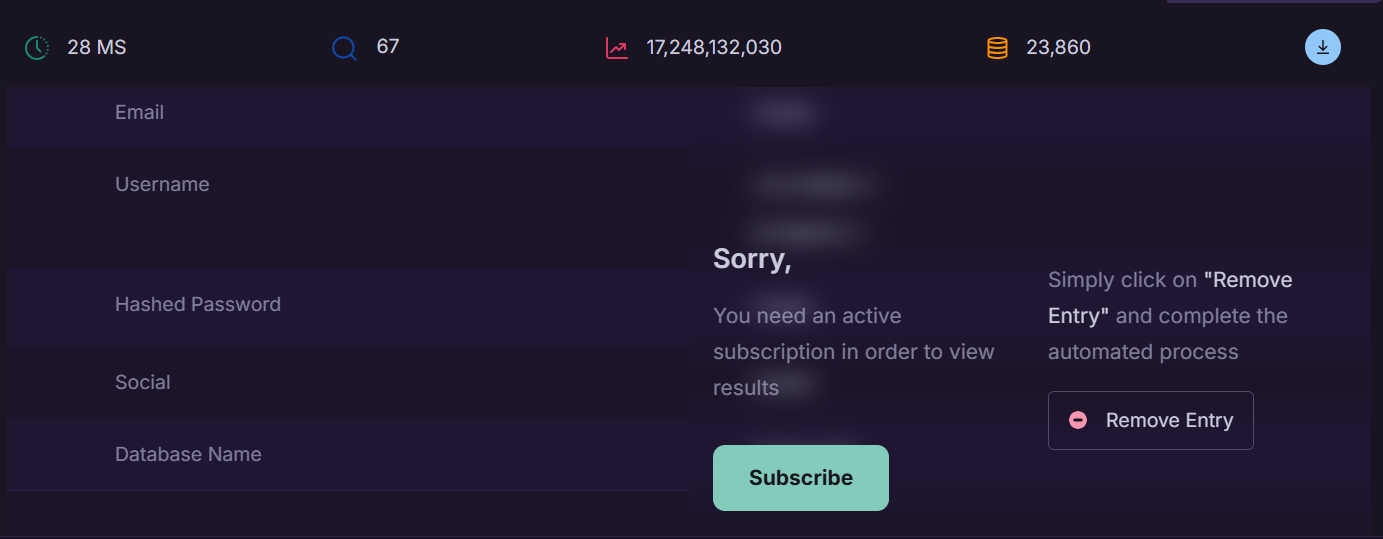Click the active subscription required message
This screenshot has height=539, width=1383.
(853, 352)
